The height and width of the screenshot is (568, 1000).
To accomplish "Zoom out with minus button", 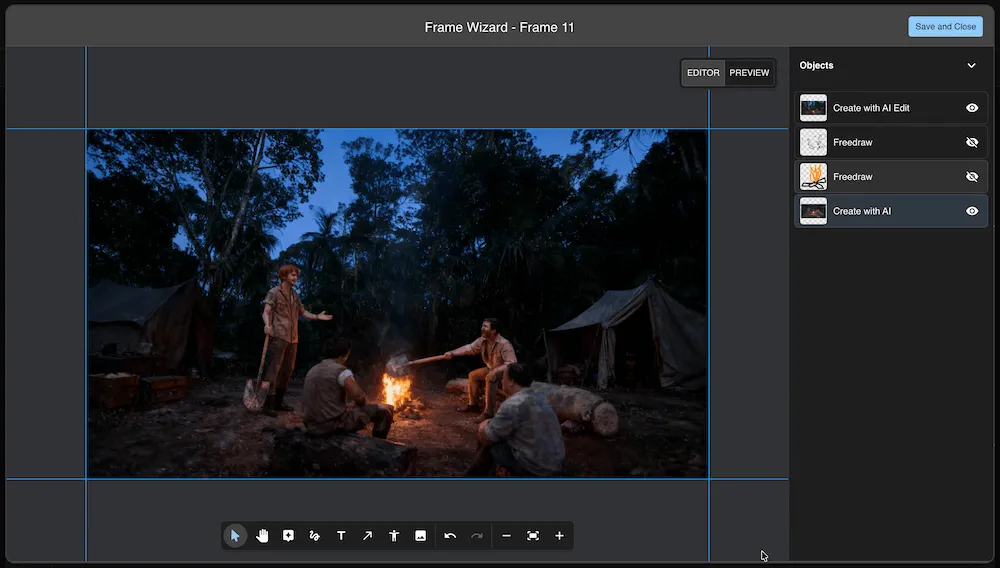I will tap(506, 536).
